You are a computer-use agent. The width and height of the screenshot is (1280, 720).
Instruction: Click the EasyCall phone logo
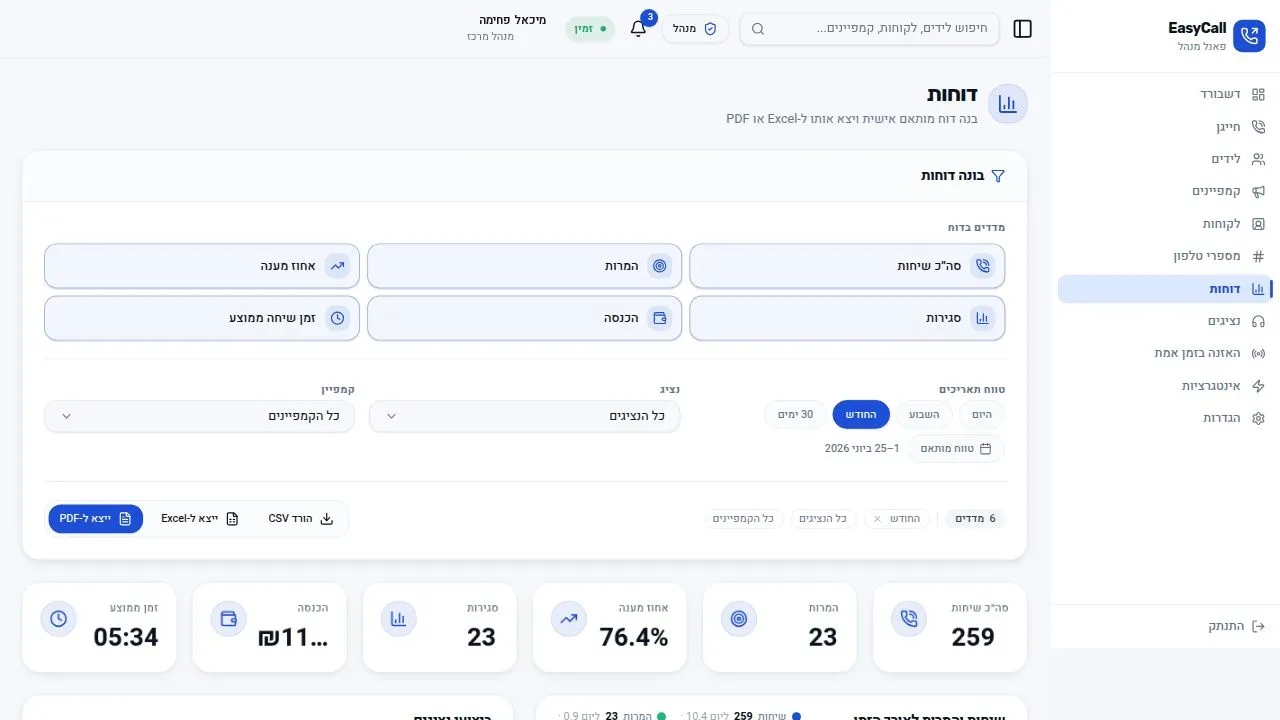pyautogui.click(x=1249, y=36)
